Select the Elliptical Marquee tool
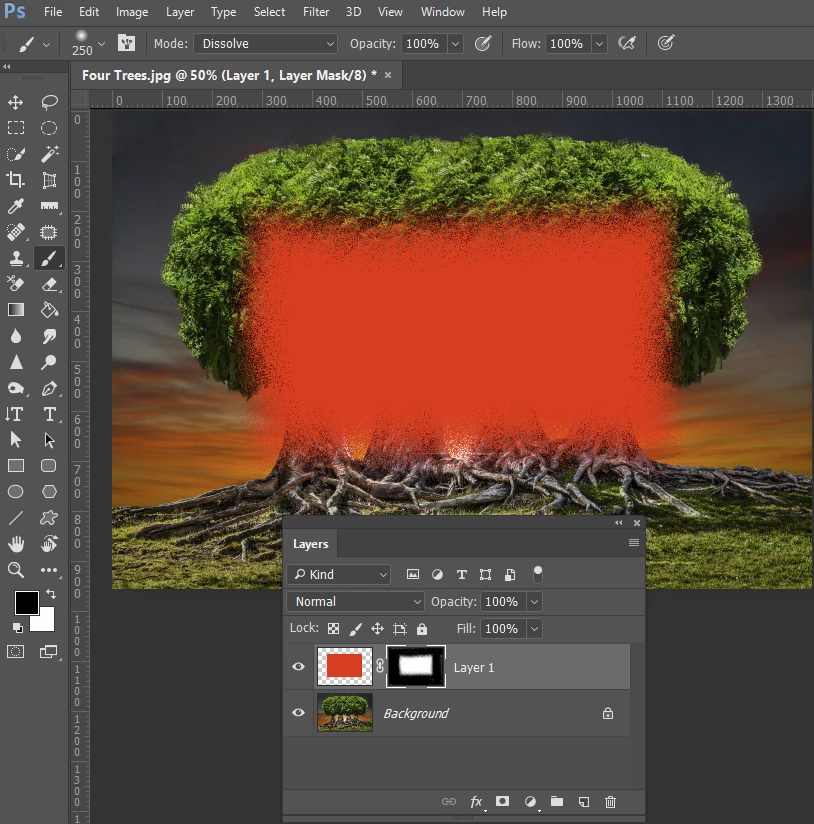This screenshot has width=814, height=824. (x=49, y=128)
